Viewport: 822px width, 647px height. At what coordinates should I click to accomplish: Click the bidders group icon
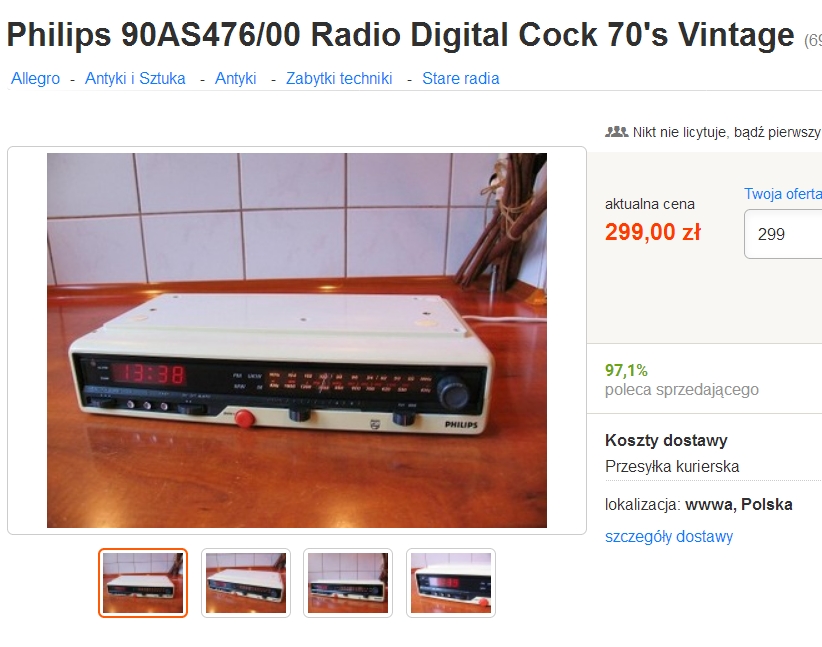tap(616, 132)
